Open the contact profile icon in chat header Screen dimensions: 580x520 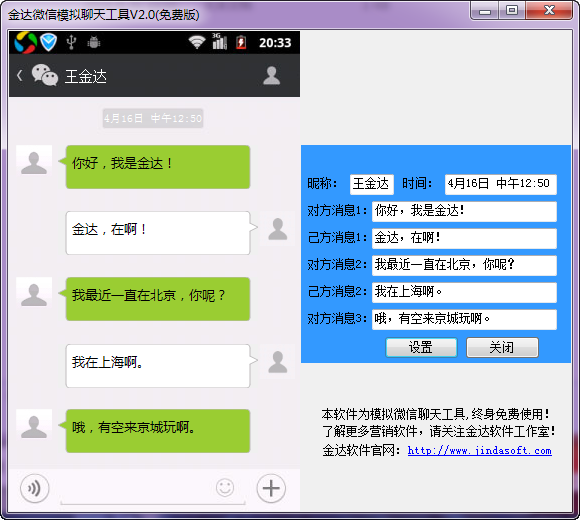click(272, 75)
